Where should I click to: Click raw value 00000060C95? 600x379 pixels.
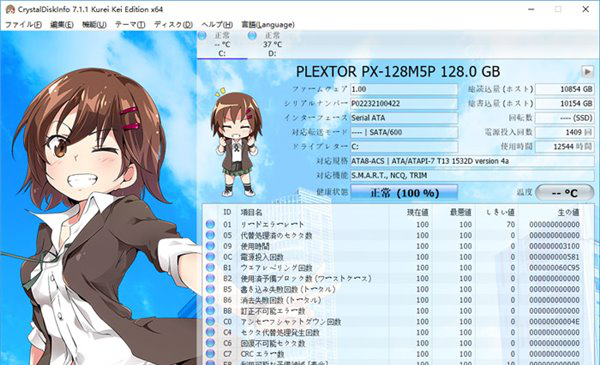click(555, 268)
